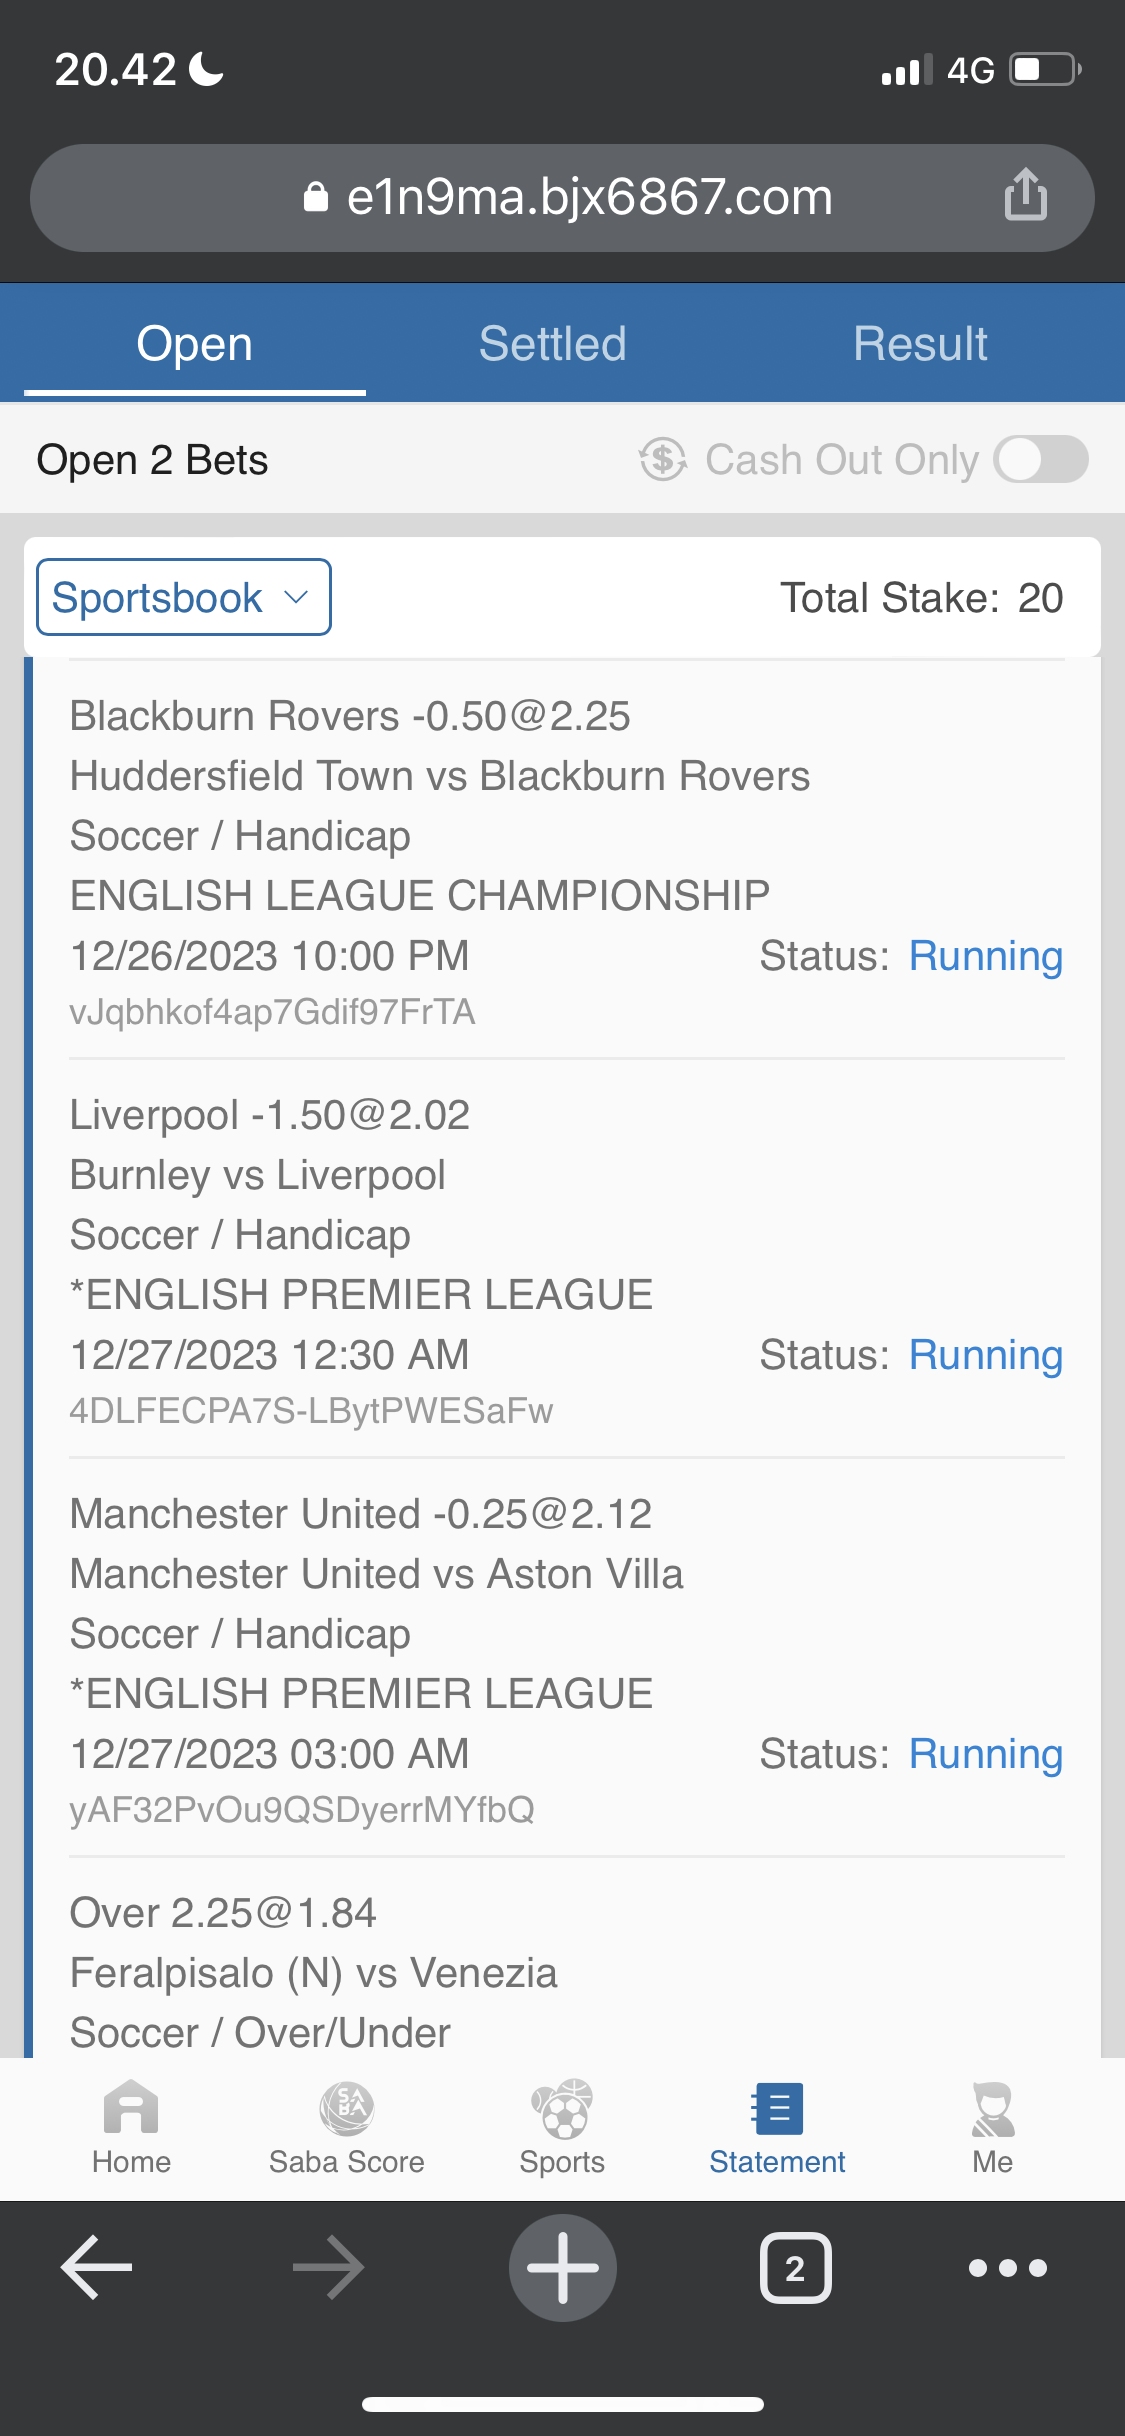Navigate back with the browser arrow
This screenshot has height=2436, width=1125.
(97, 2268)
